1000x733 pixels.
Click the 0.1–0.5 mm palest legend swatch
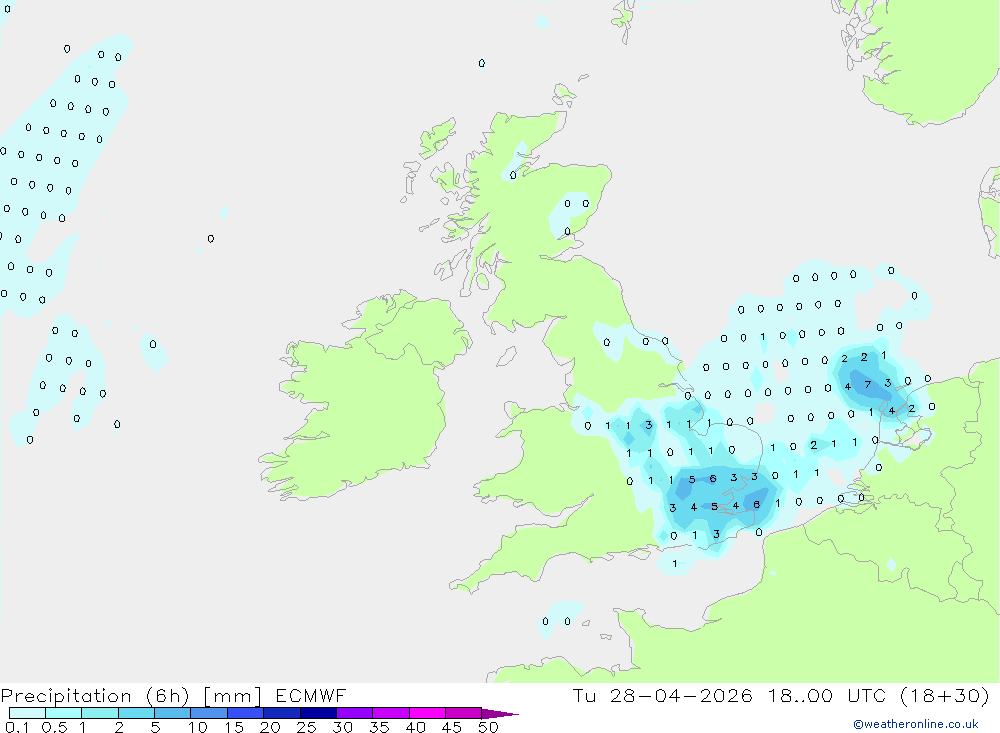point(27,713)
